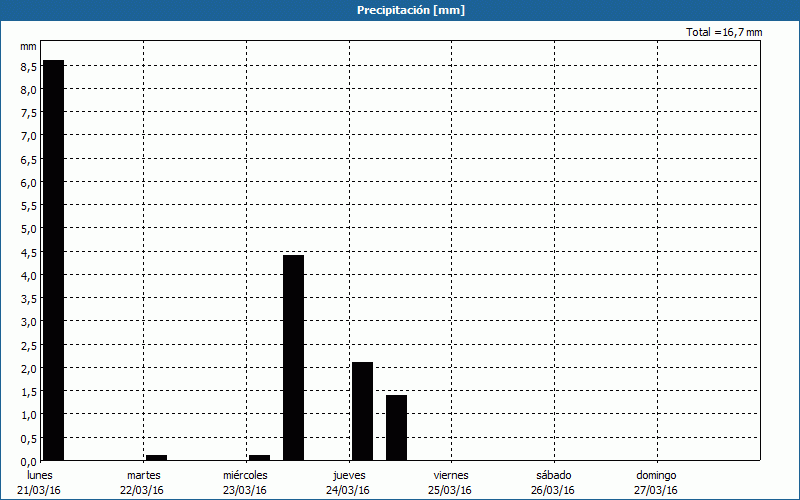Select the viernes 25/03/16 axis label

451,482
